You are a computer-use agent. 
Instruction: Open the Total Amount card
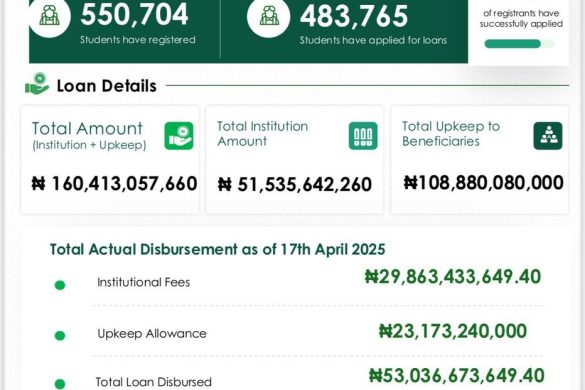[110, 160]
